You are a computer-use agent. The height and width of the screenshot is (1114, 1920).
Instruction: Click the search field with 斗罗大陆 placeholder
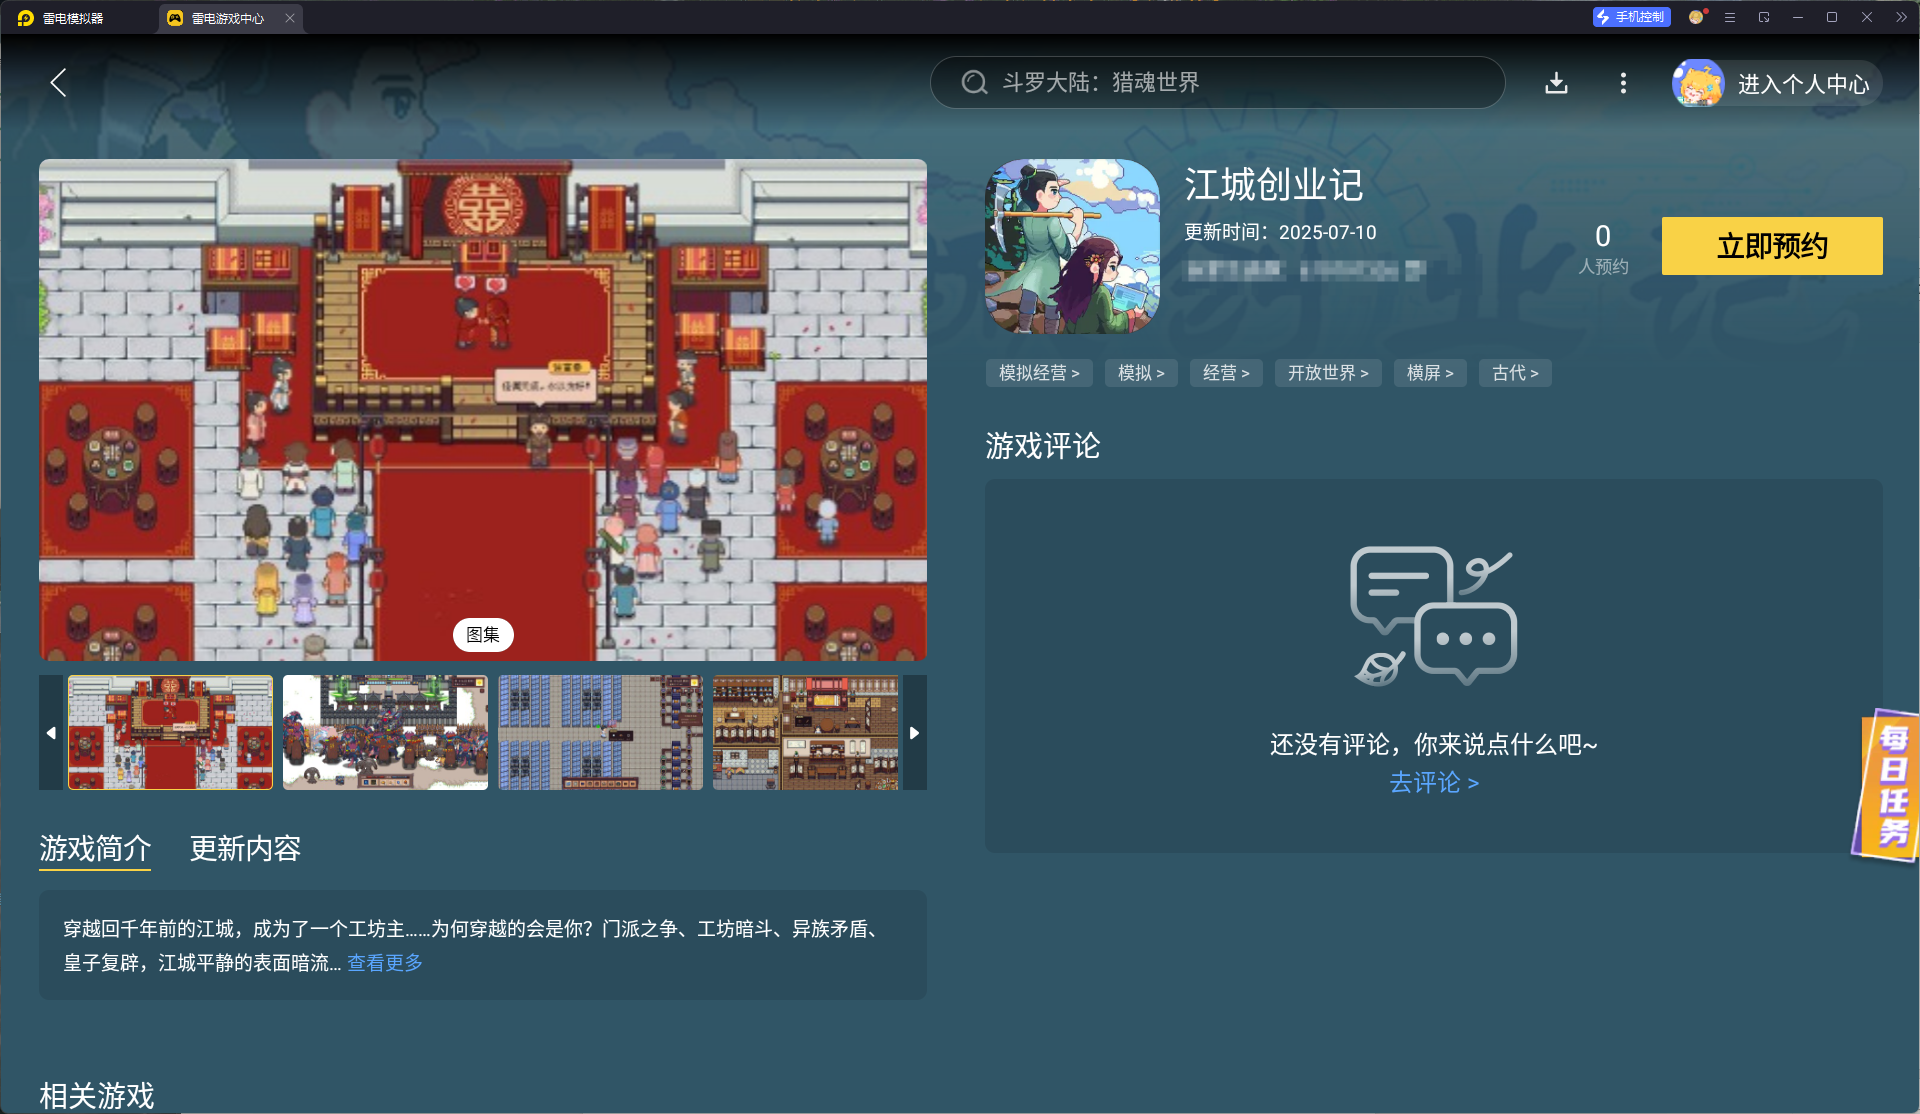(1217, 83)
